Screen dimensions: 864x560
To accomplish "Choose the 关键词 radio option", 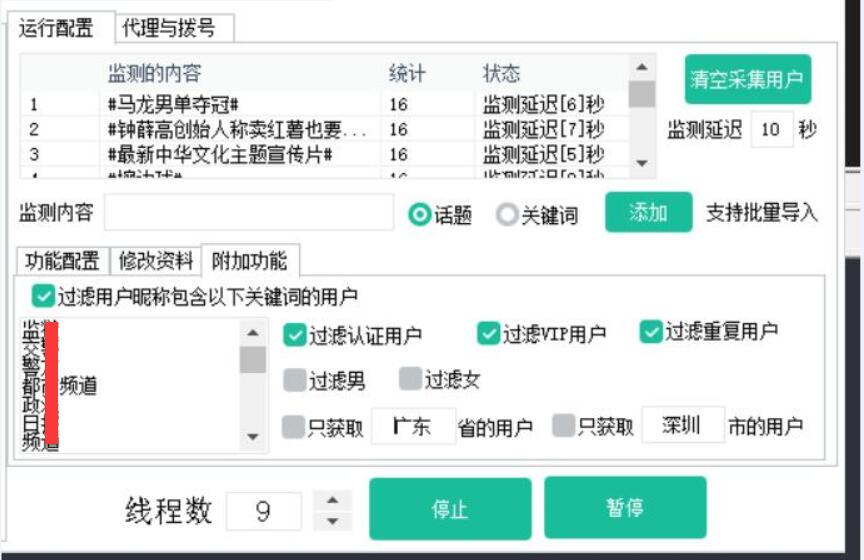I will [x=507, y=215].
